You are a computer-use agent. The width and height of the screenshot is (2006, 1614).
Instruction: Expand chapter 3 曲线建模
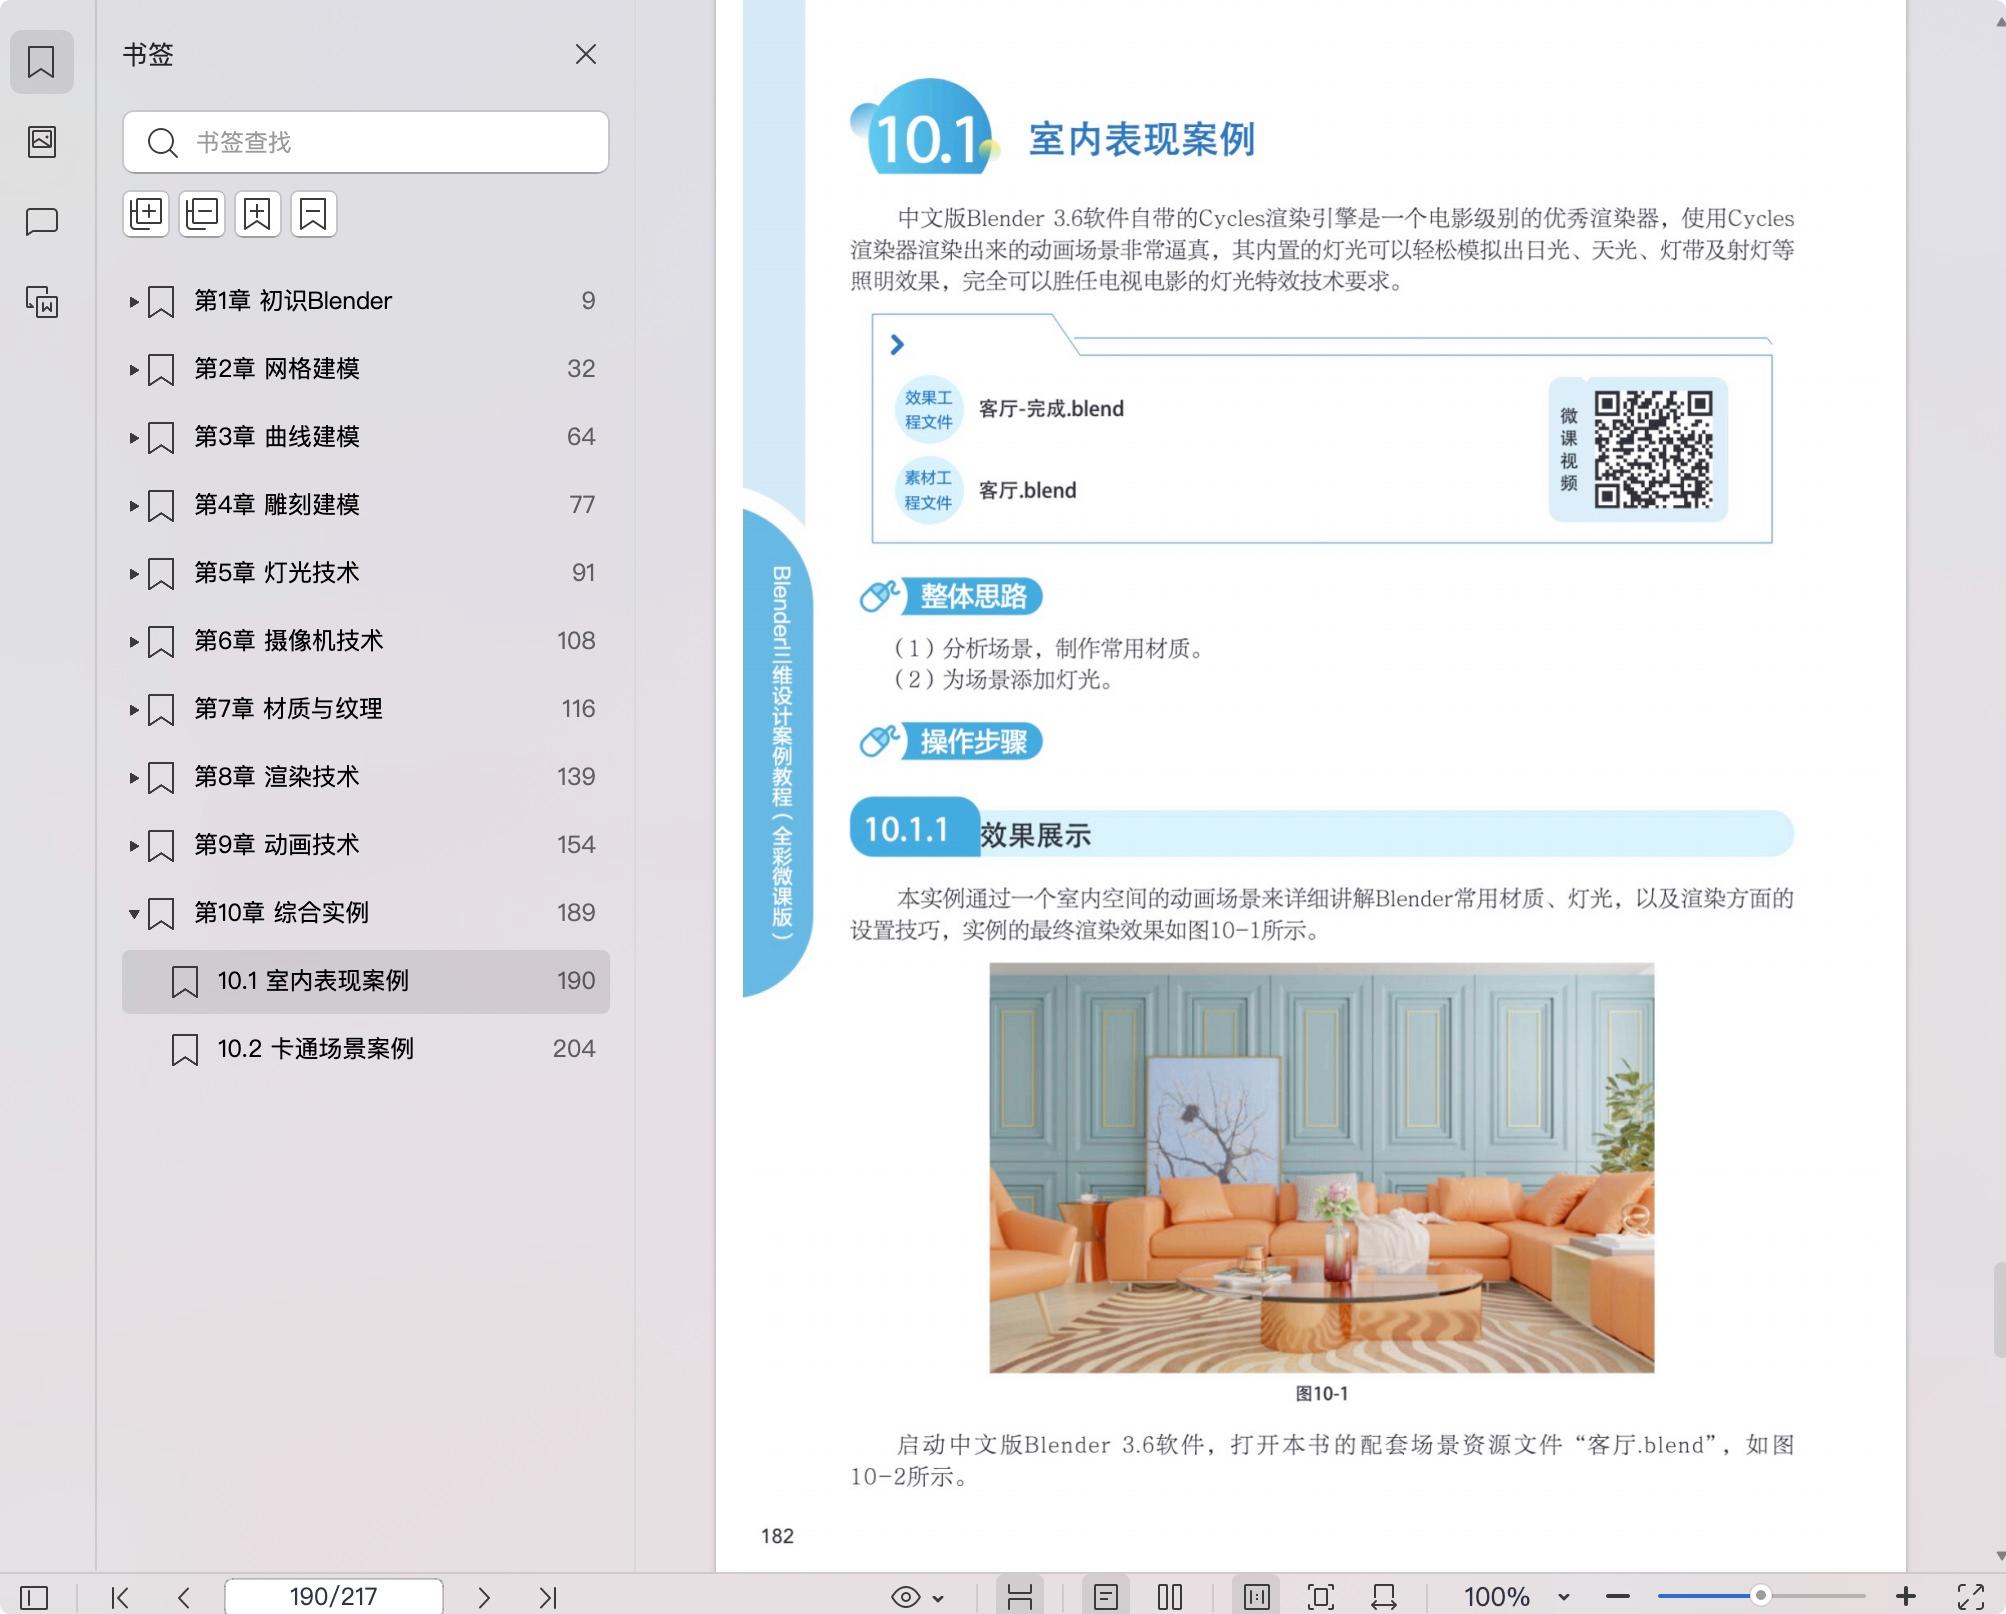(133, 437)
